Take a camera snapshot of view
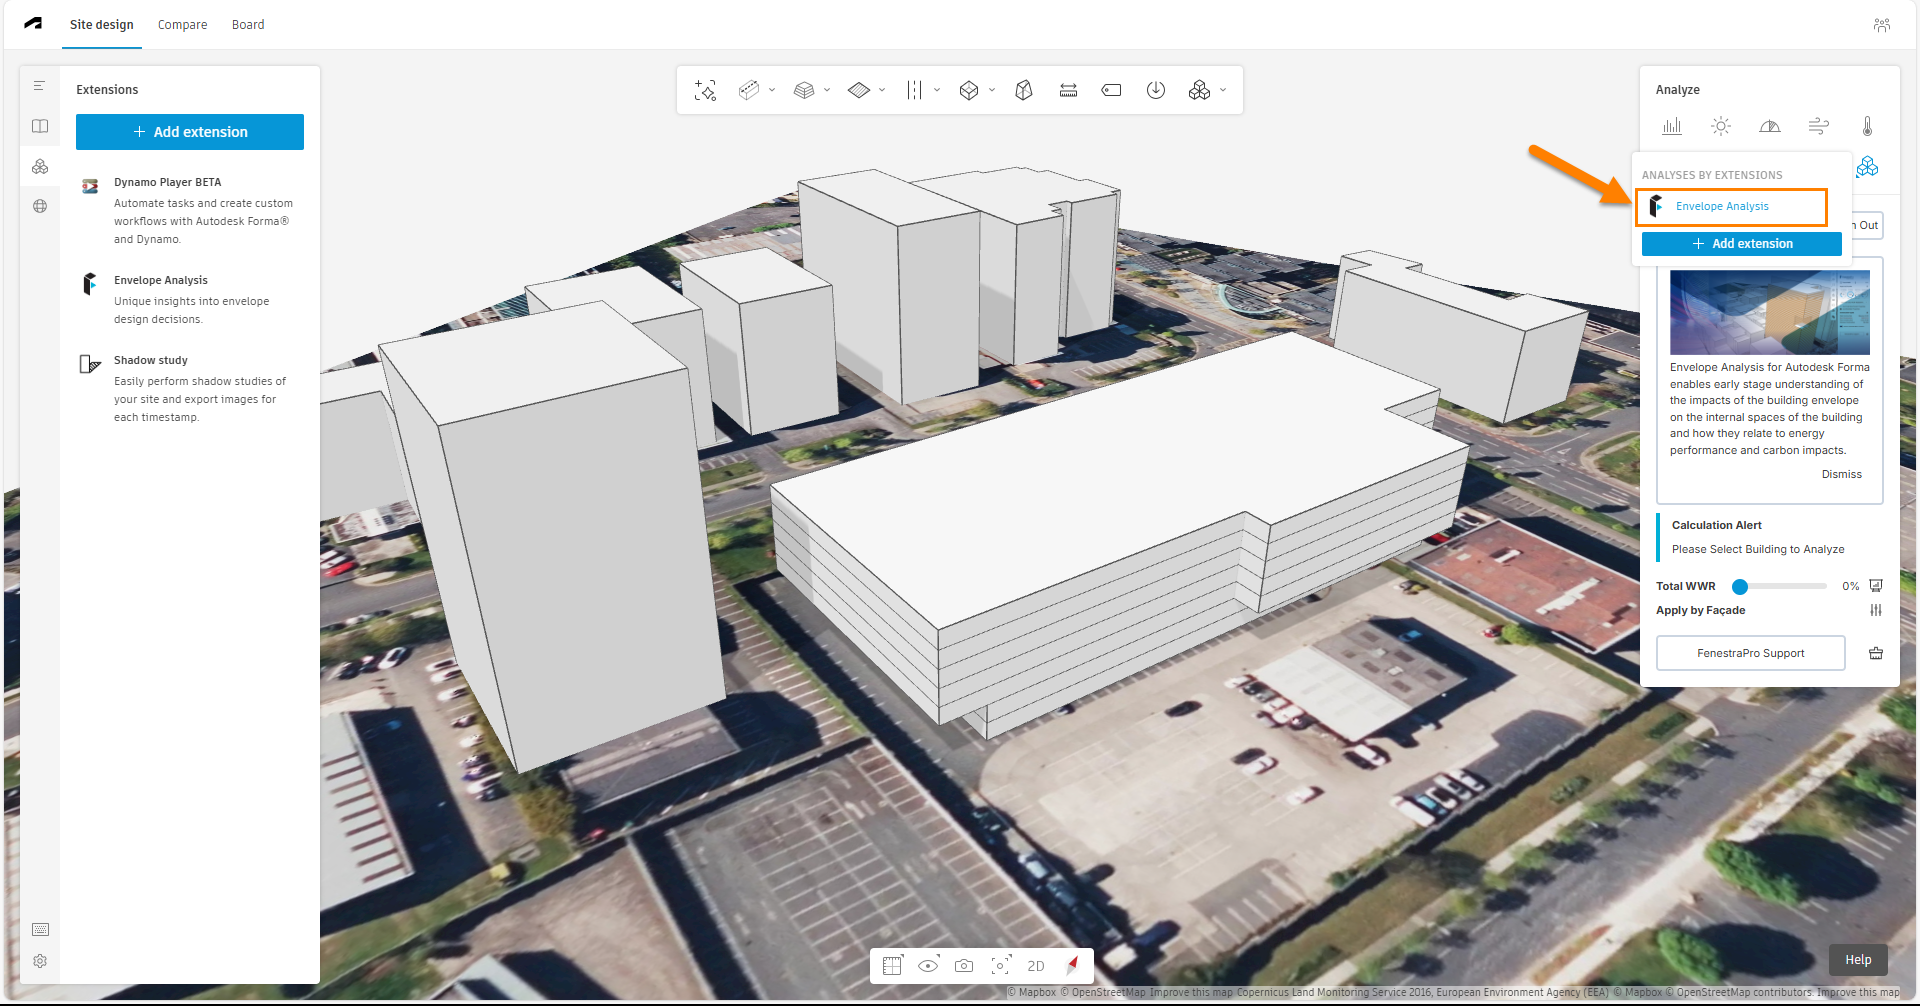The height and width of the screenshot is (1006, 1920). click(x=964, y=966)
